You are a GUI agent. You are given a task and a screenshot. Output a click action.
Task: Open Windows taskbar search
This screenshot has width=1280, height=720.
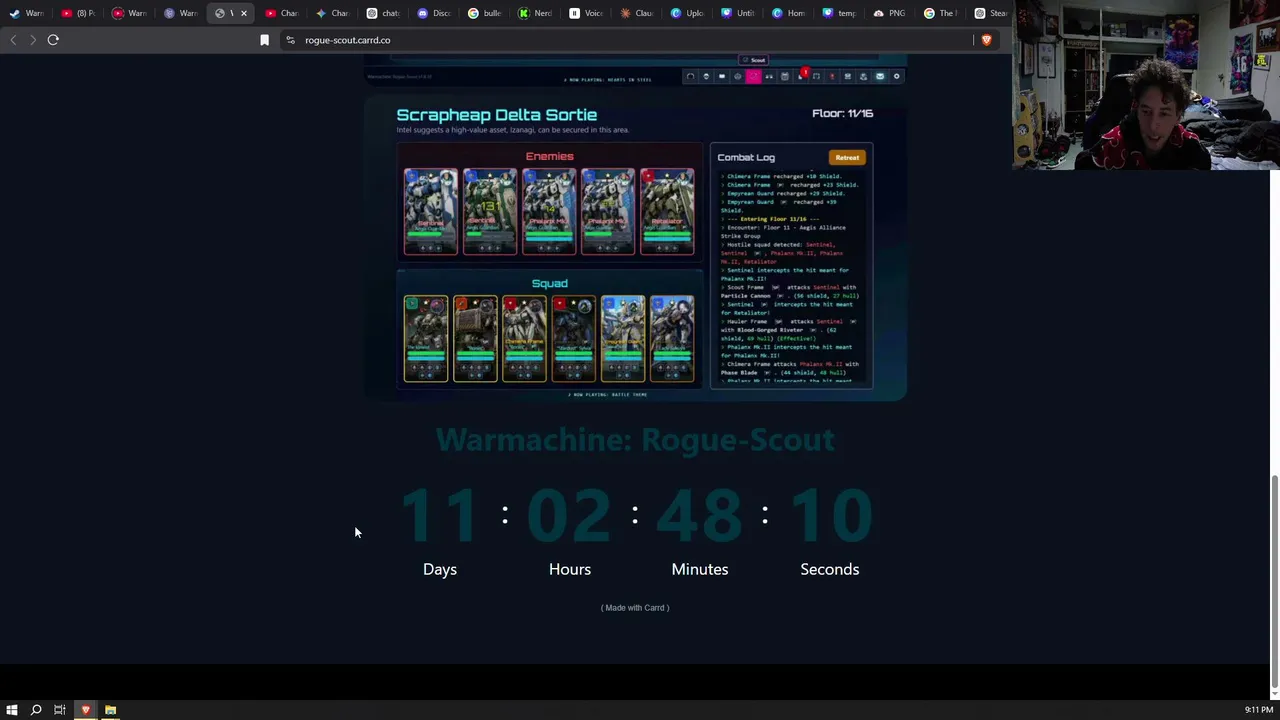(36, 710)
